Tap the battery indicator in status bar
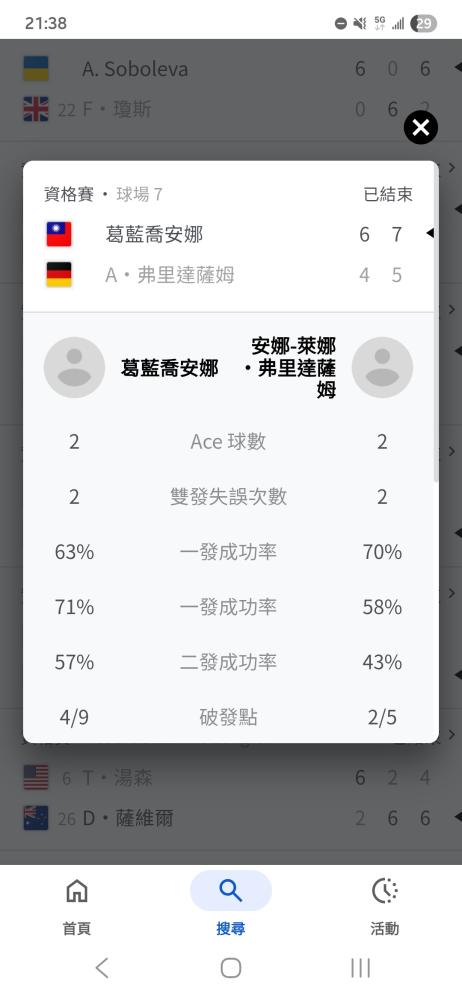462x1000 pixels. pyautogui.click(x=424, y=24)
